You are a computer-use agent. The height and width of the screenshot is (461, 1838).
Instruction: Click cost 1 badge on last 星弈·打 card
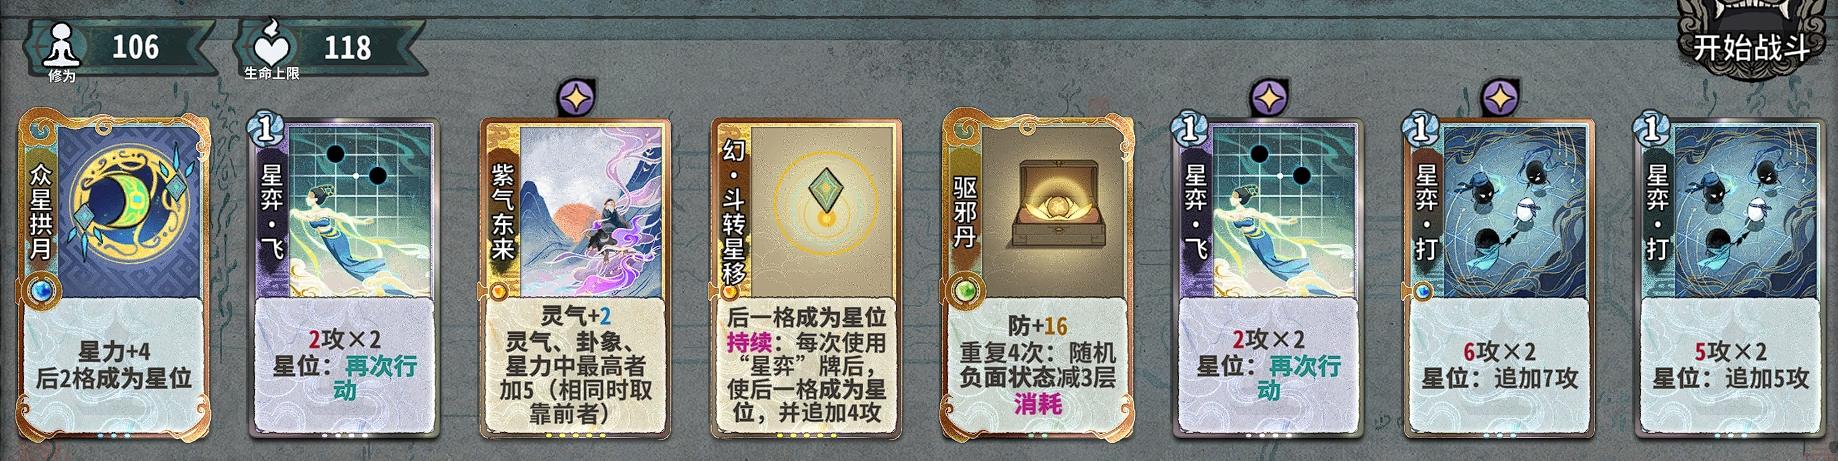click(1651, 128)
